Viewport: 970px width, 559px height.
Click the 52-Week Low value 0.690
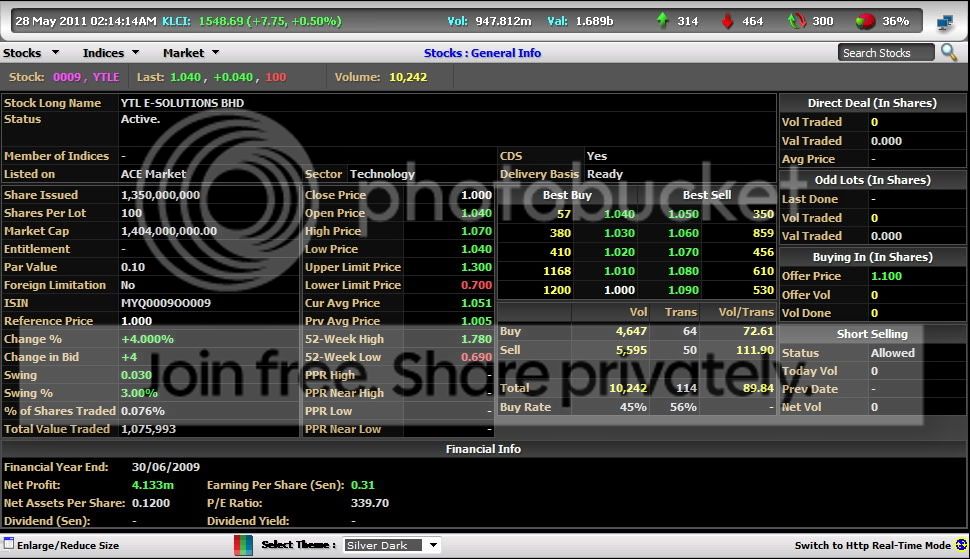coord(476,357)
